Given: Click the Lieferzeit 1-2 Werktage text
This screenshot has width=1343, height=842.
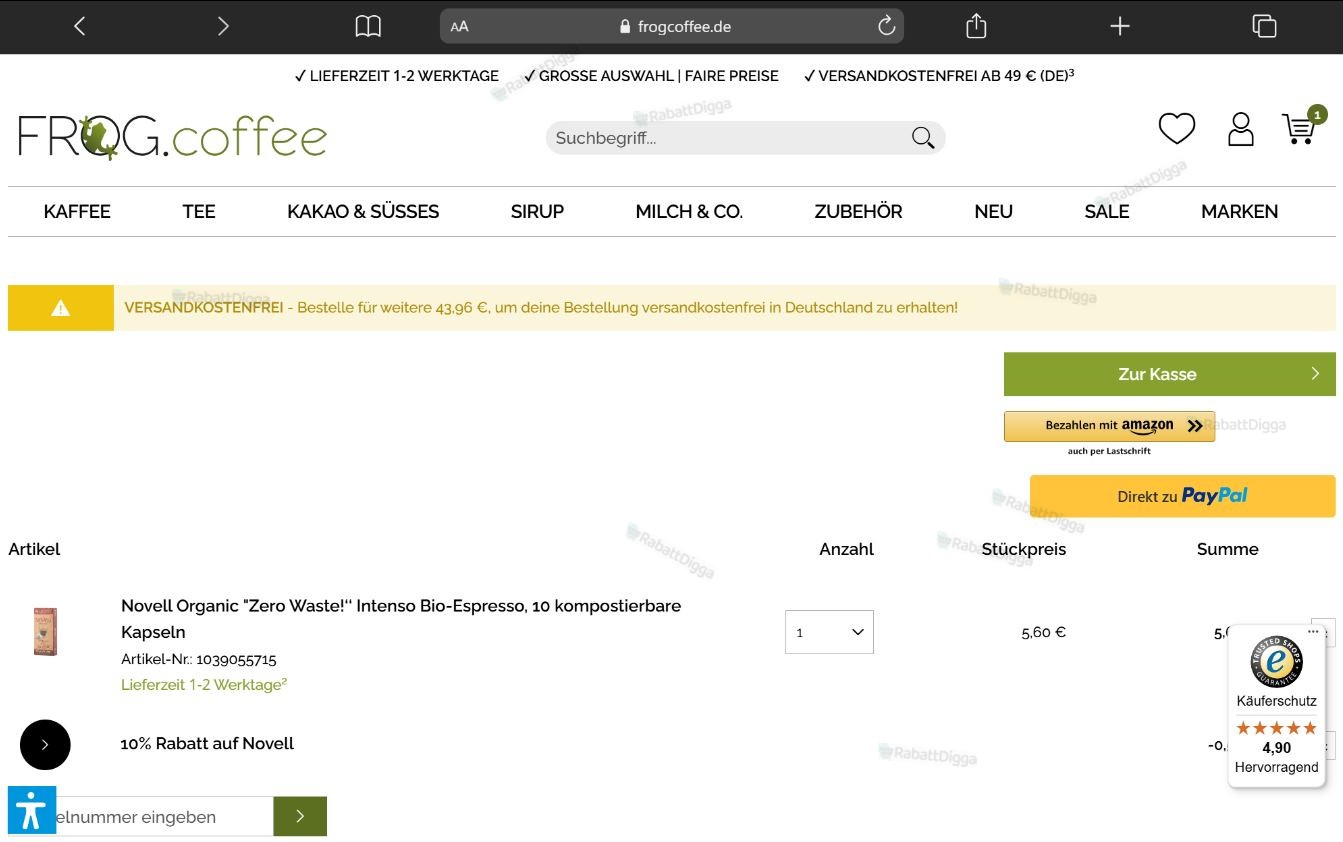Looking at the screenshot, I should coord(204,685).
